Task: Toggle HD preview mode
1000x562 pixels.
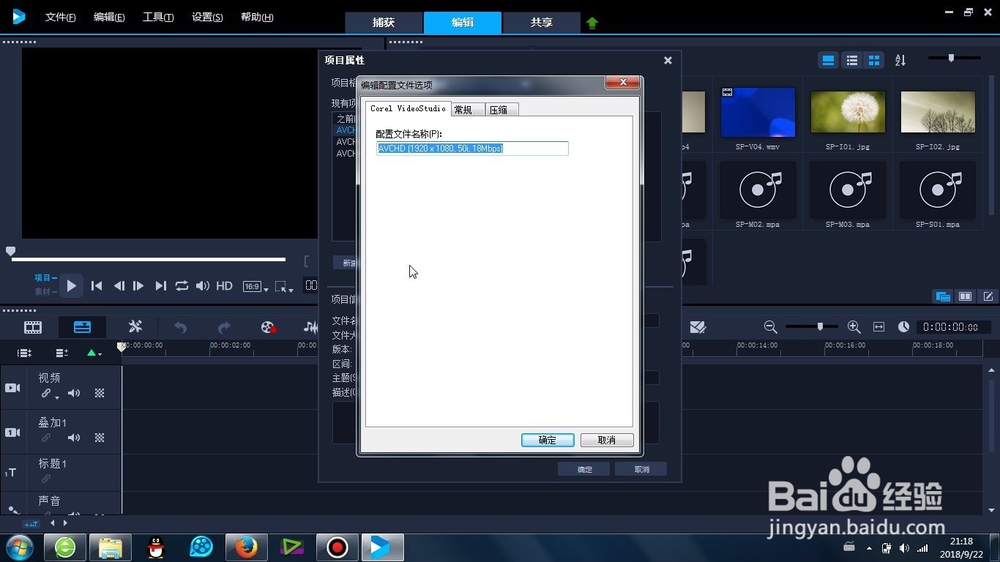Action: [x=224, y=286]
